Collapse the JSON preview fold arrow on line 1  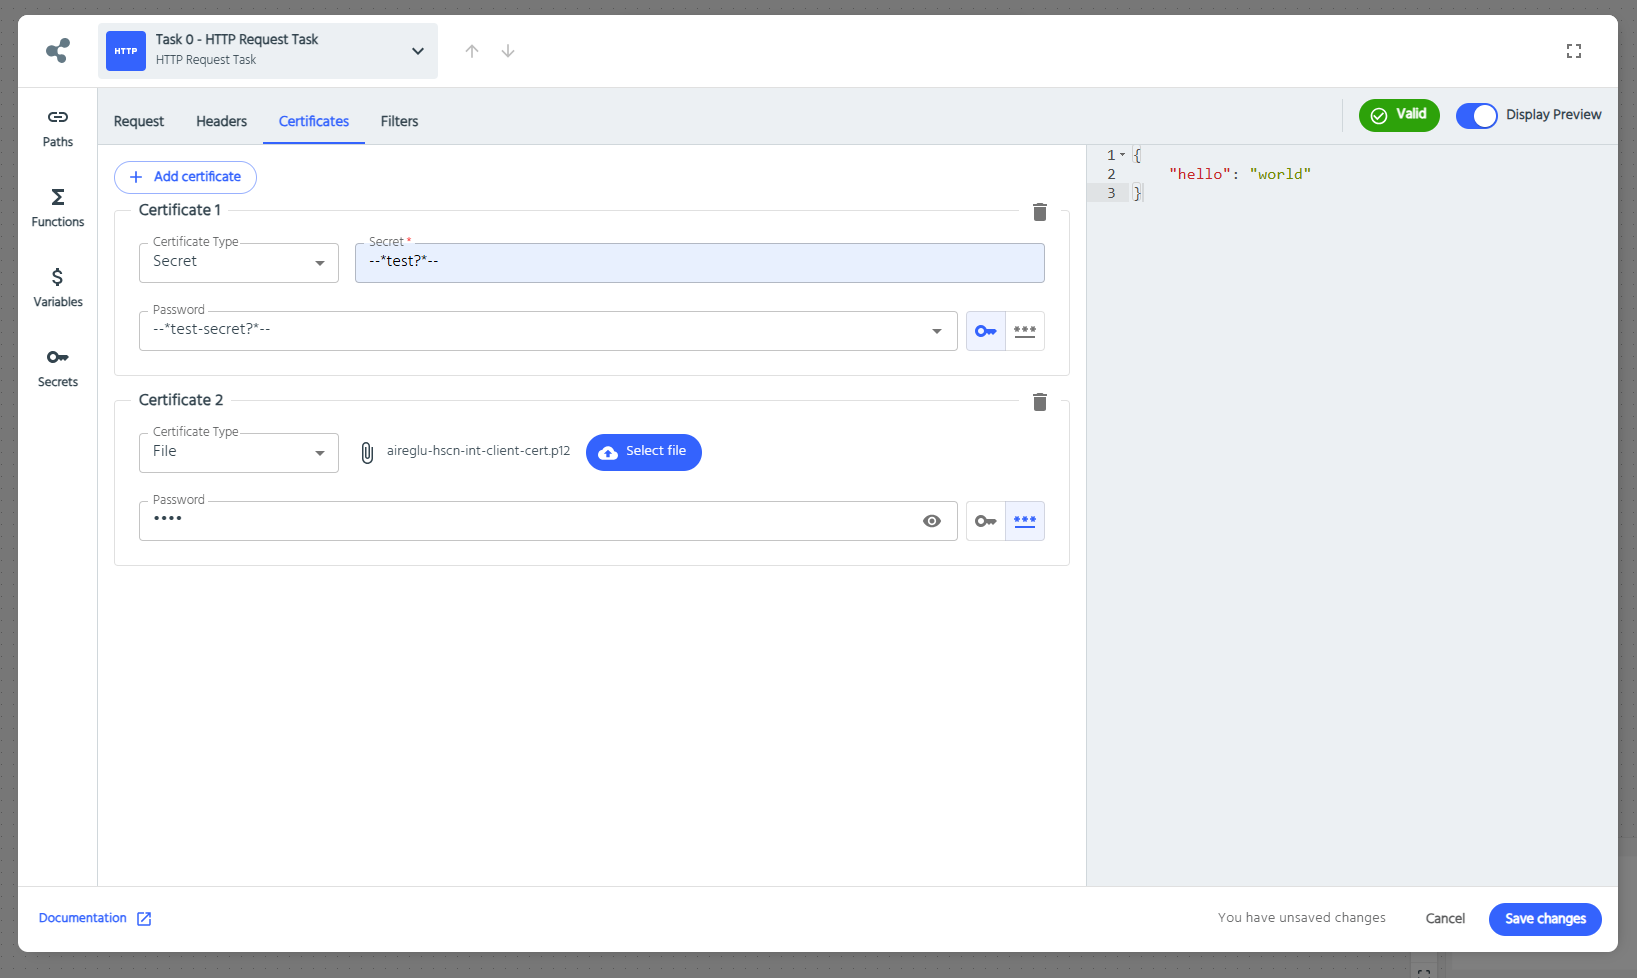tap(1123, 155)
